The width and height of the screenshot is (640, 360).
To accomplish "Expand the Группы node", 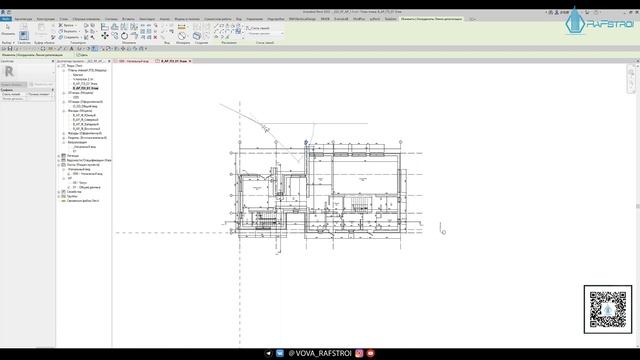I will click(59, 196).
